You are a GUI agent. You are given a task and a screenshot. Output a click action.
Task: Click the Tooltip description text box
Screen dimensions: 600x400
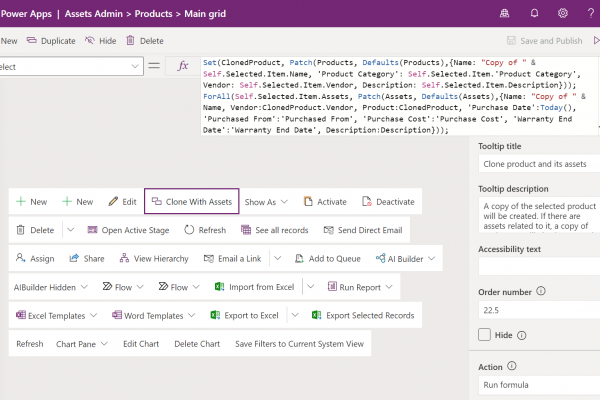click(539, 215)
